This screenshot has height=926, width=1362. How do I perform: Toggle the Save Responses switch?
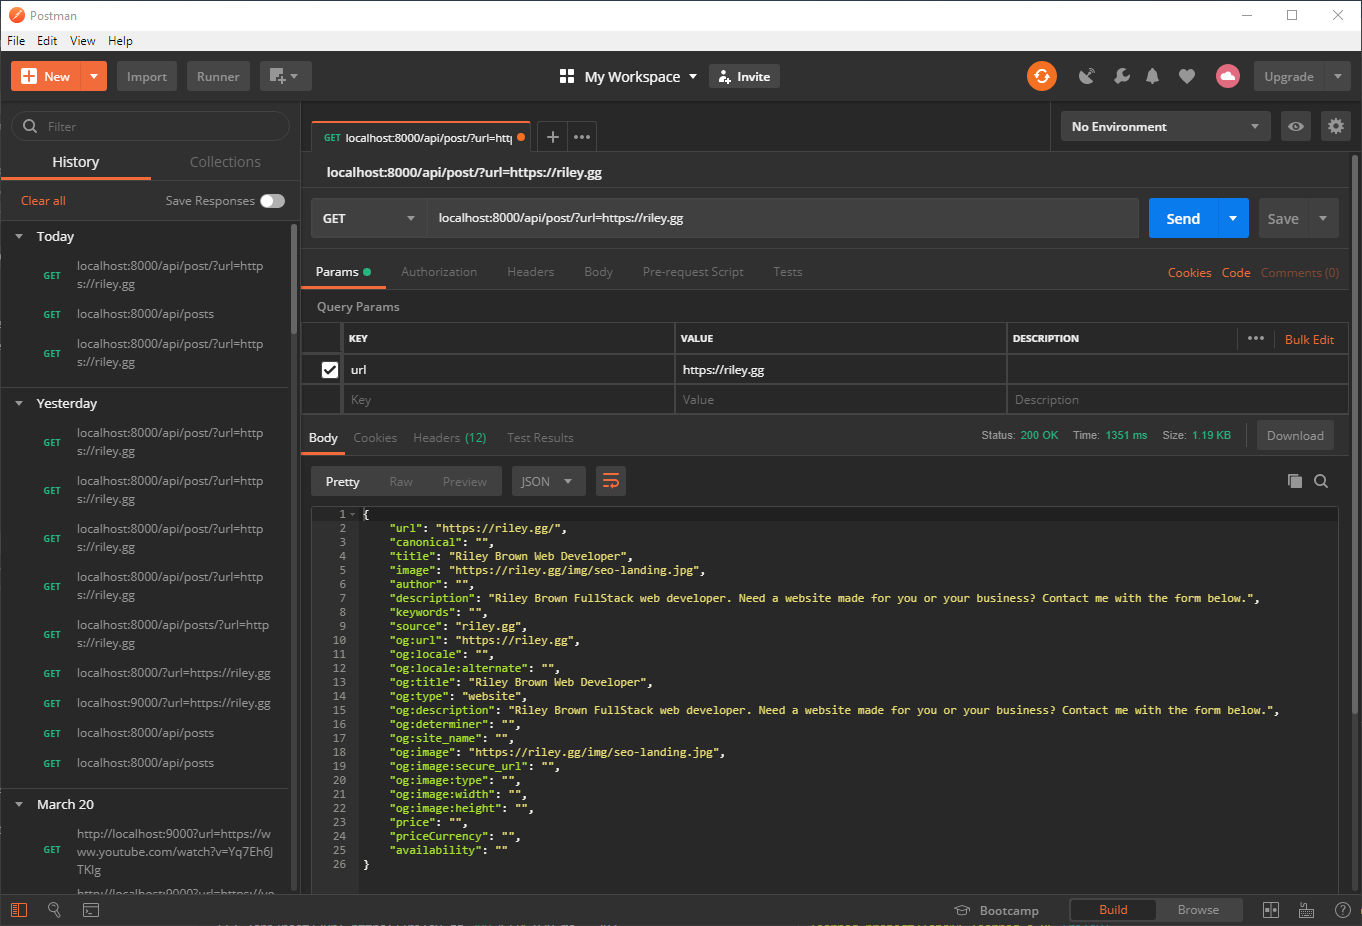click(272, 201)
